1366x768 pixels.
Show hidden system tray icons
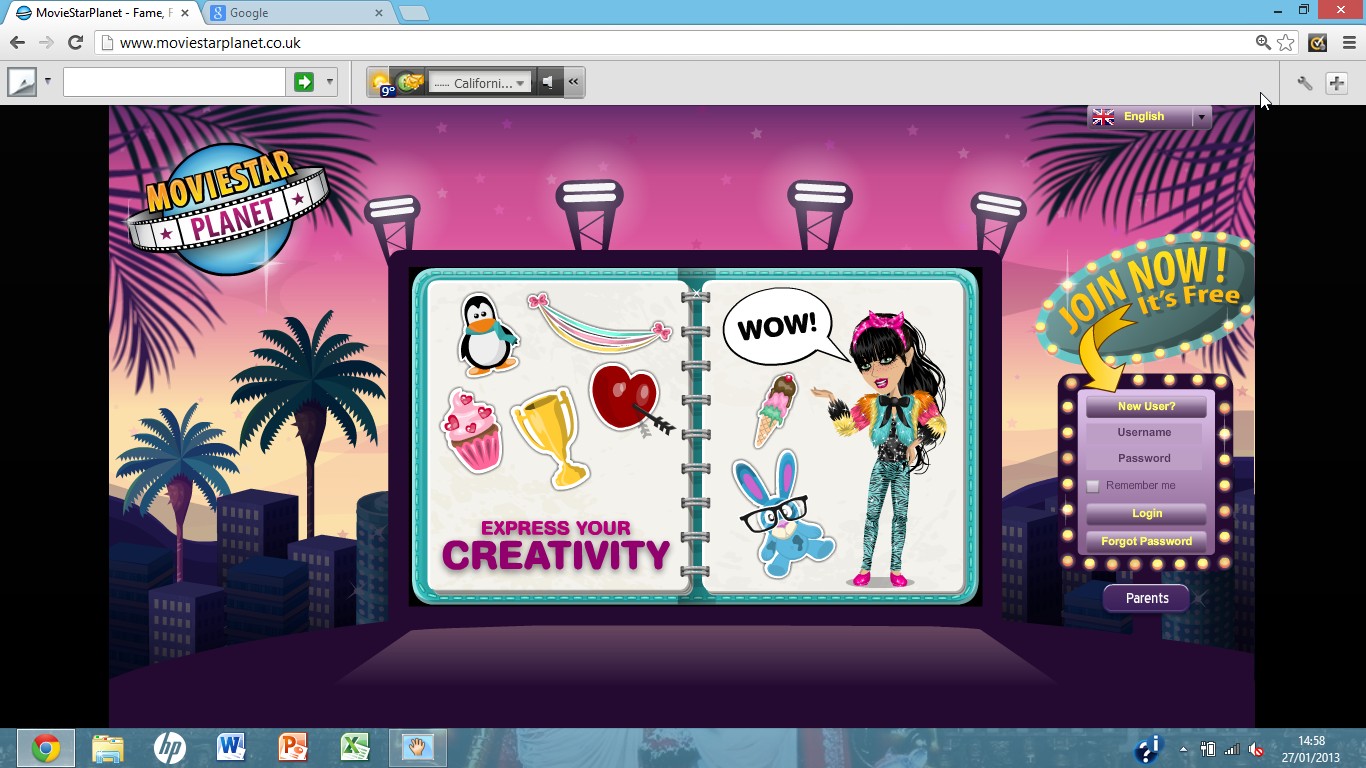click(x=1184, y=749)
